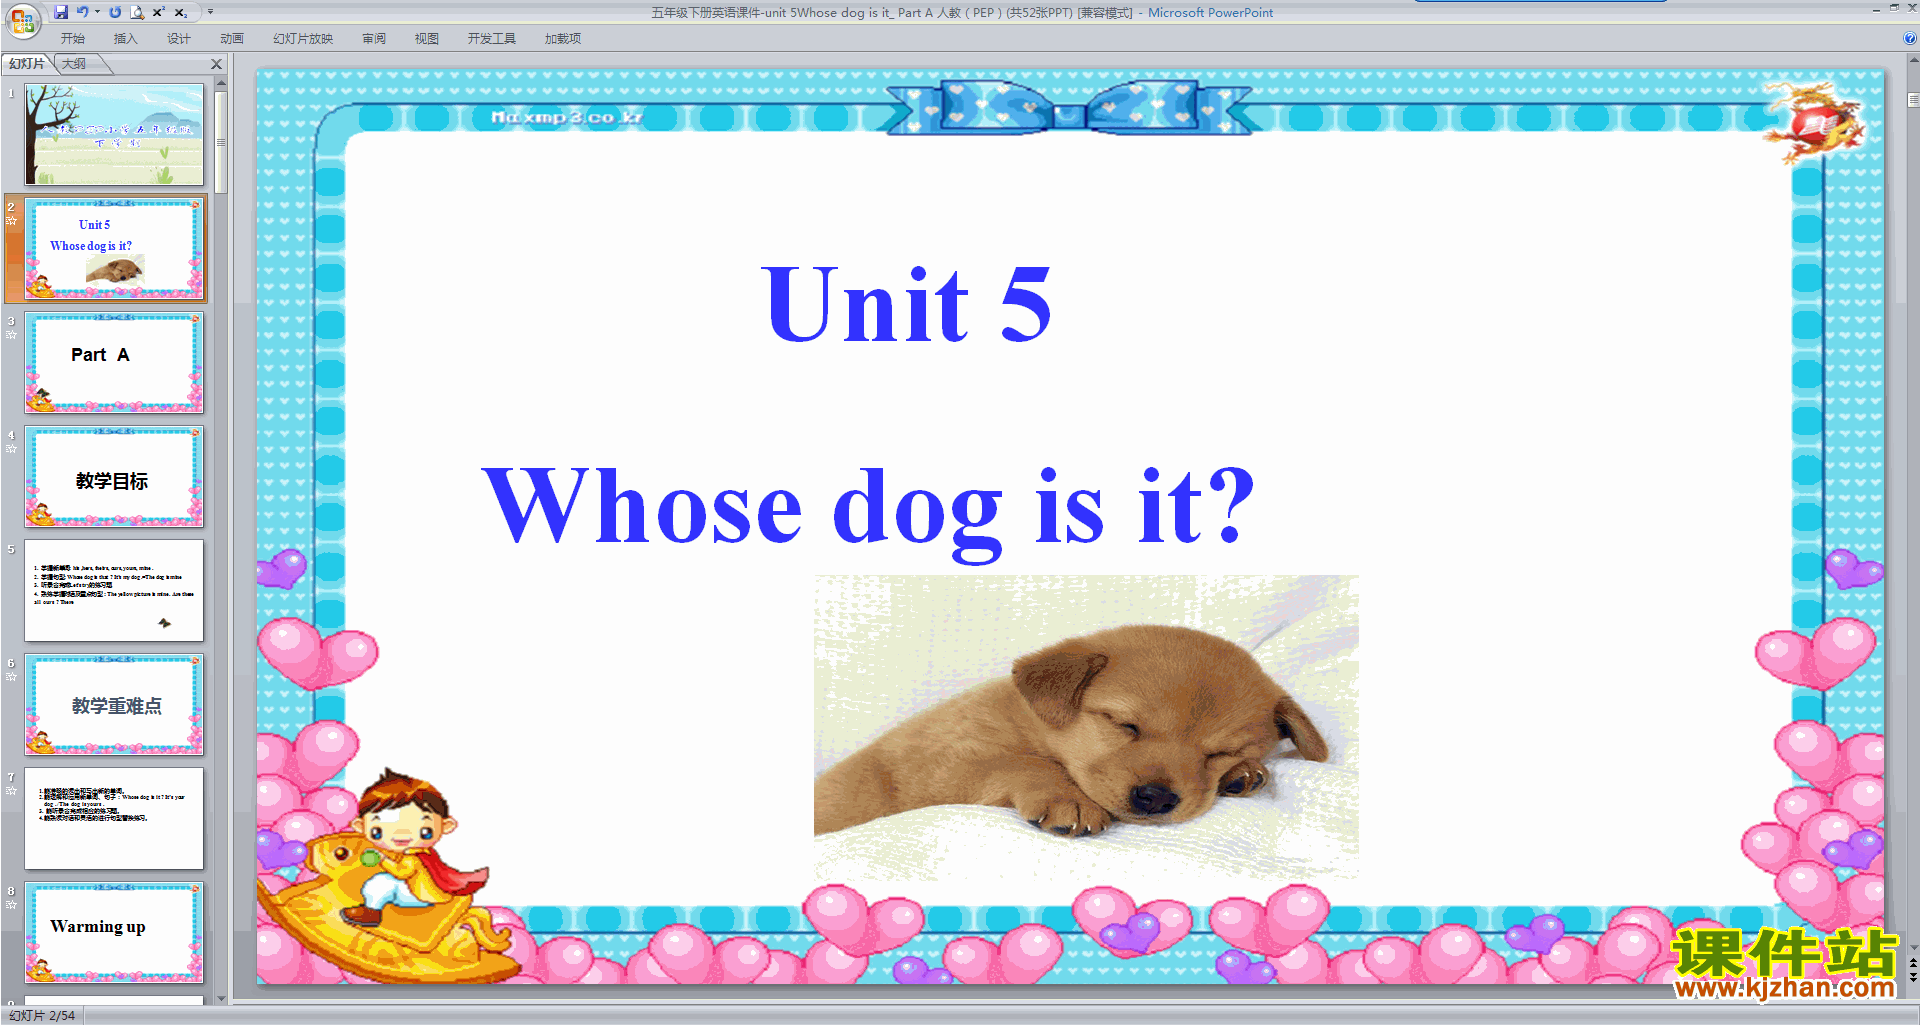1920x1025 pixels.
Task: Expand the Customize Quick Access Toolbar menu
Action: tap(210, 12)
